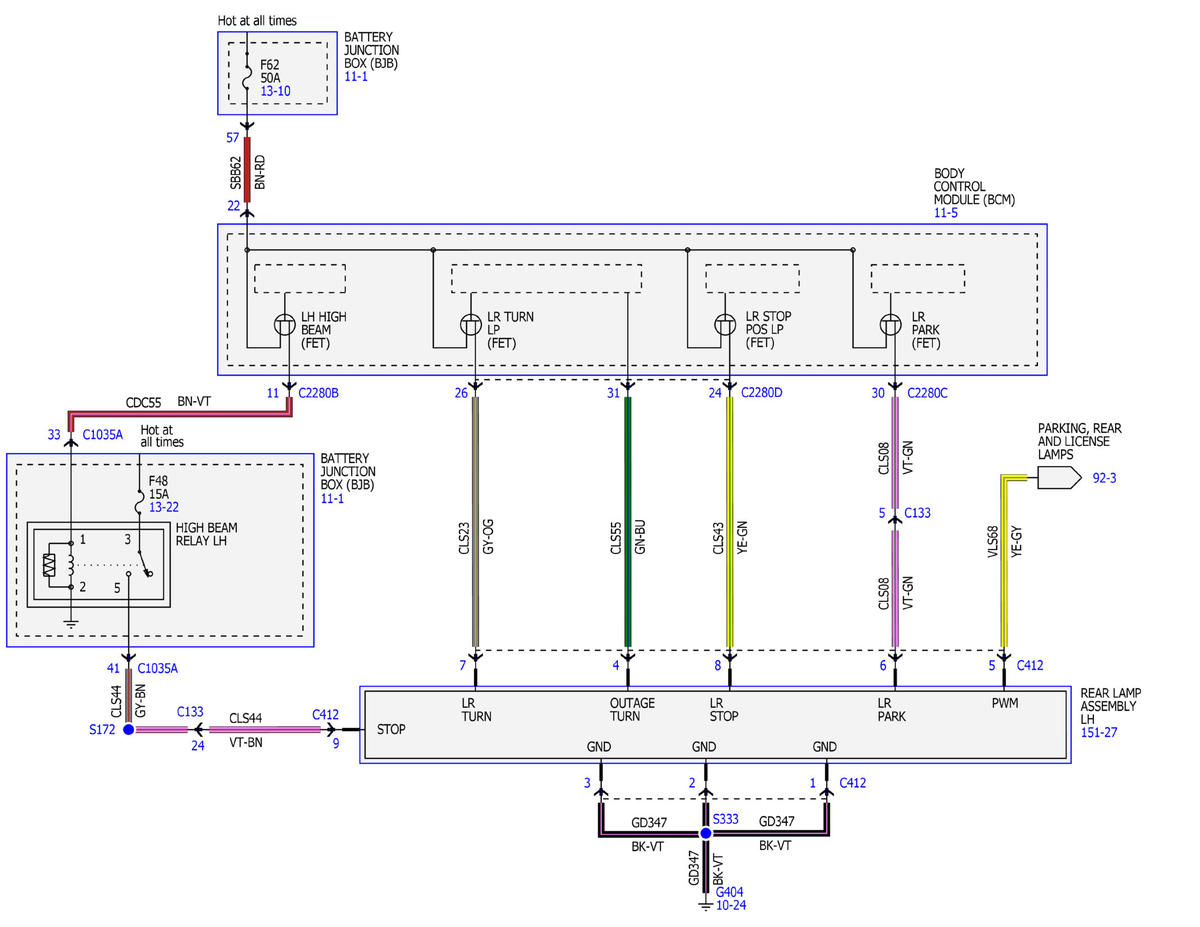Click the LR Park FET symbol

coord(892,325)
